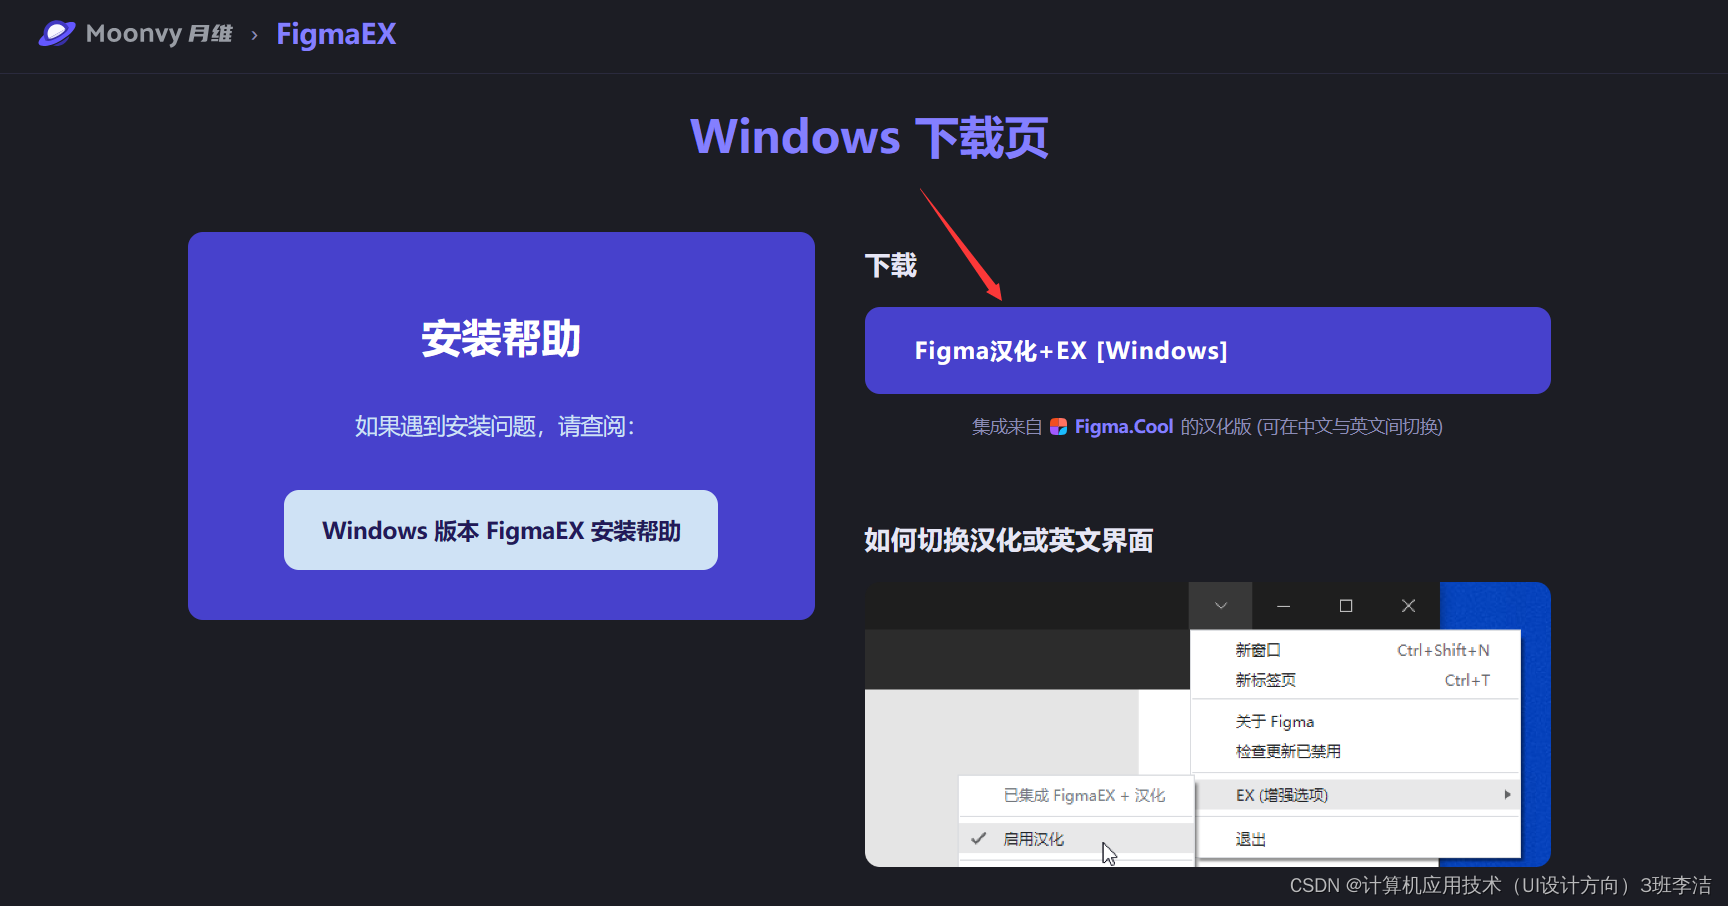Expand the EX (增强选项) submenu arrow
Screen dimensions: 1728x906
[1507, 794]
